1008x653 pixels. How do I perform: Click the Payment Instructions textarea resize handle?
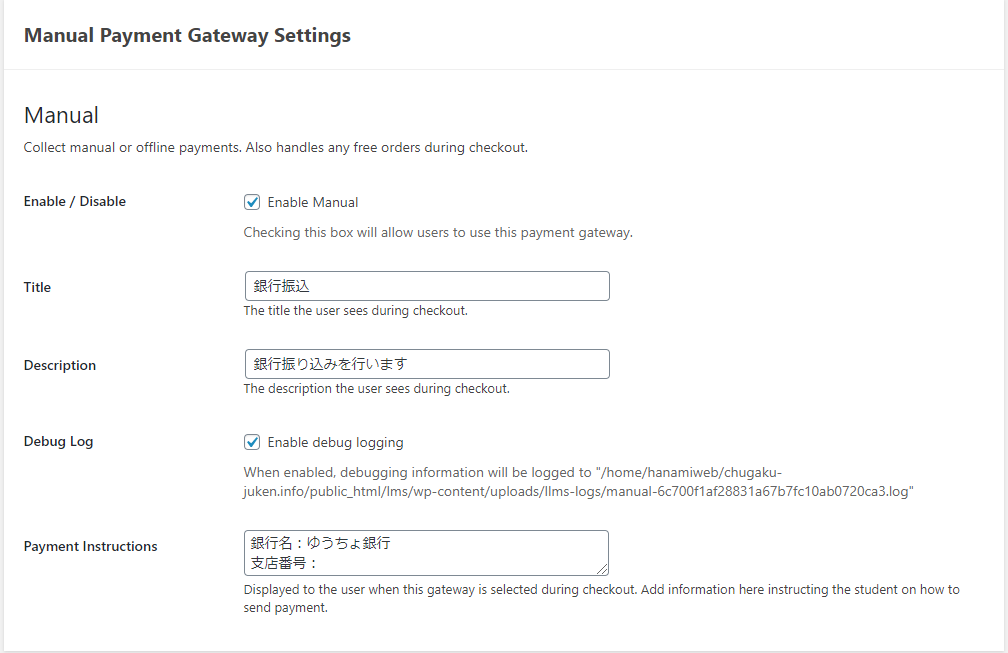coord(602,569)
